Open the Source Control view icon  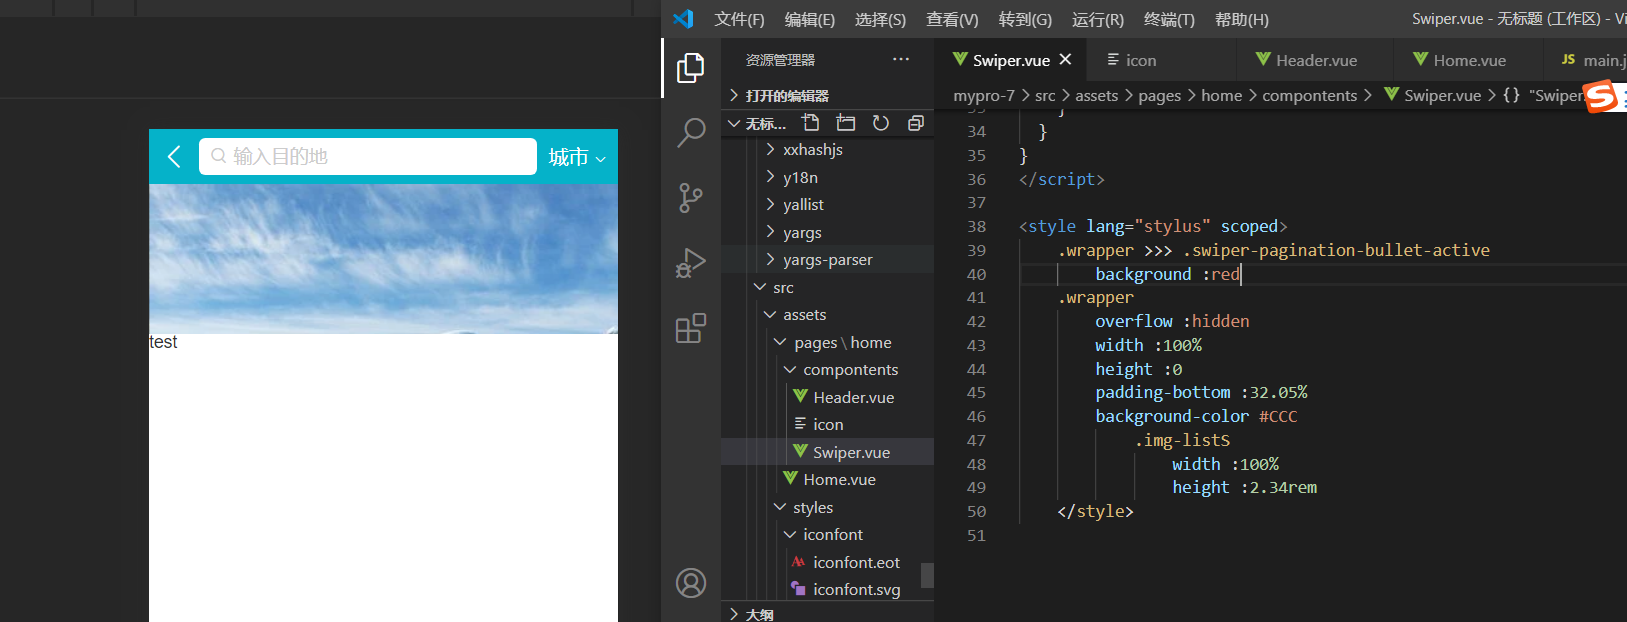pyautogui.click(x=690, y=197)
